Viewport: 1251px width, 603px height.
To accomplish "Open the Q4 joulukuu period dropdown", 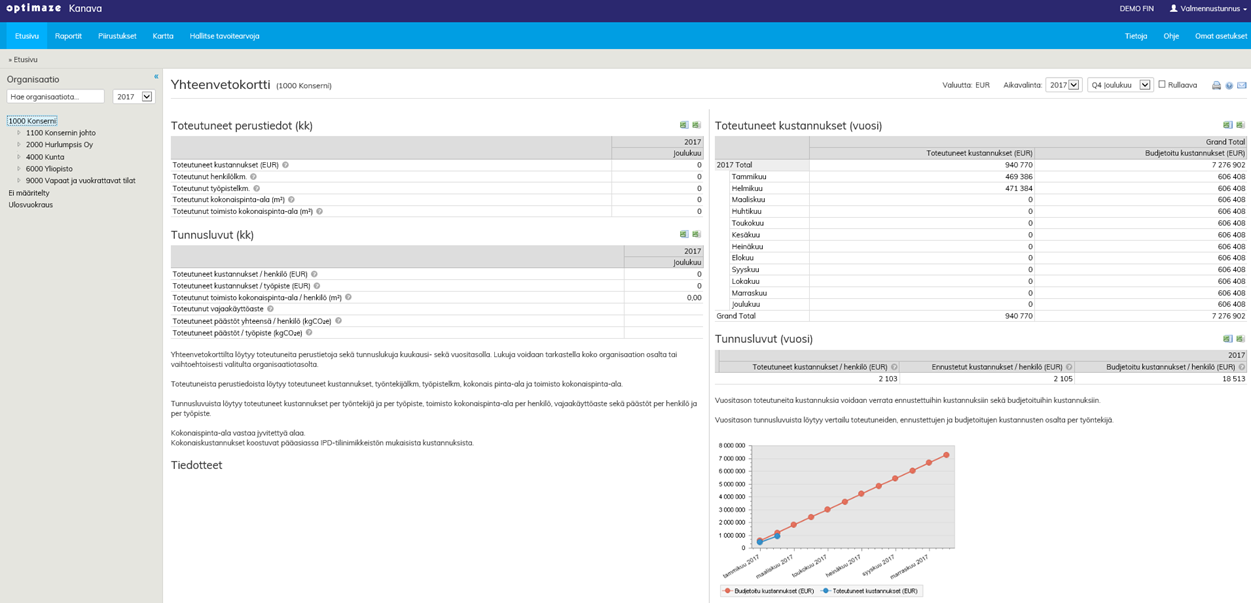I will pos(1119,85).
